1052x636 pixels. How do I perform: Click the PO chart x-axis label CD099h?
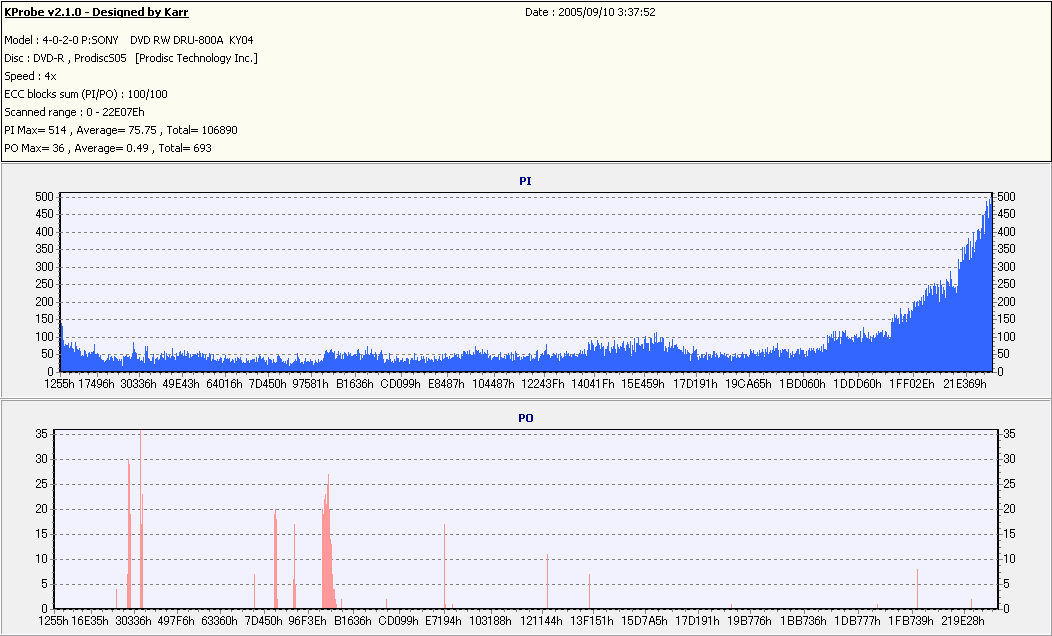pyautogui.click(x=399, y=621)
